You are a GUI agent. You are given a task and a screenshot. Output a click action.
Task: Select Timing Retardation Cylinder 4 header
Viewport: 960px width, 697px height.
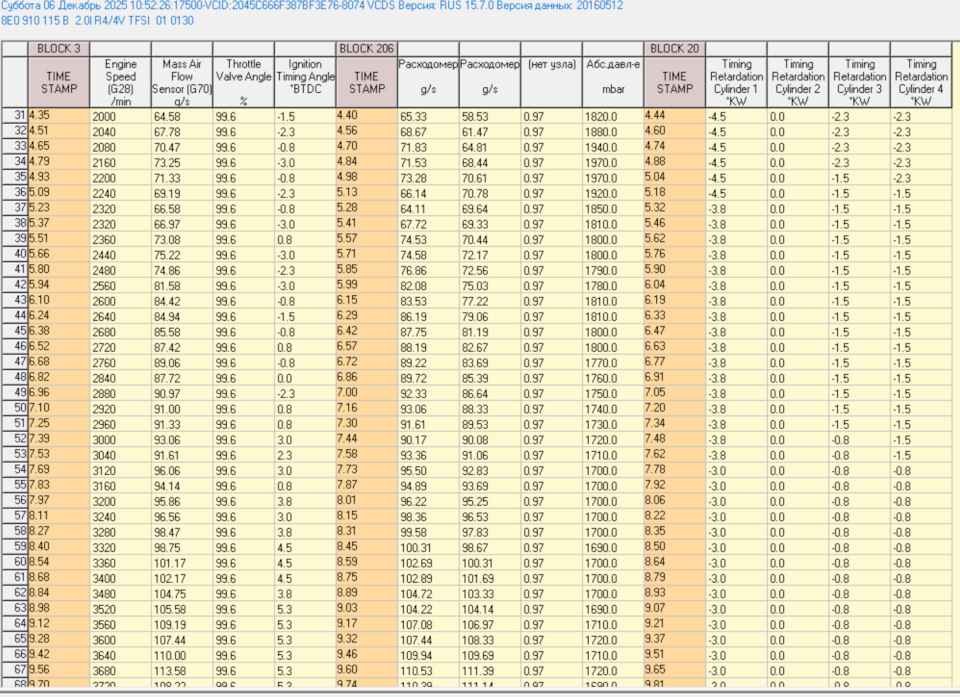[921, 82]
